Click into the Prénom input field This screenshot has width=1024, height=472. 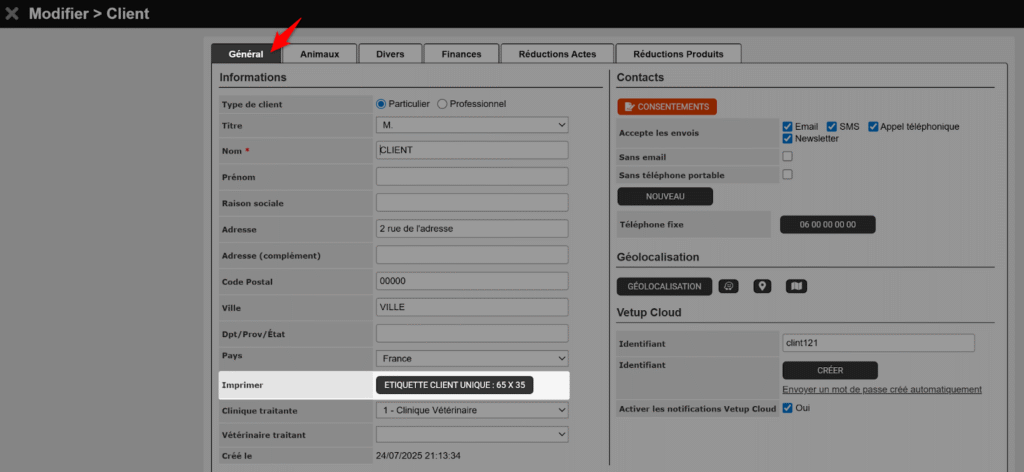click(x=472, y=177)
